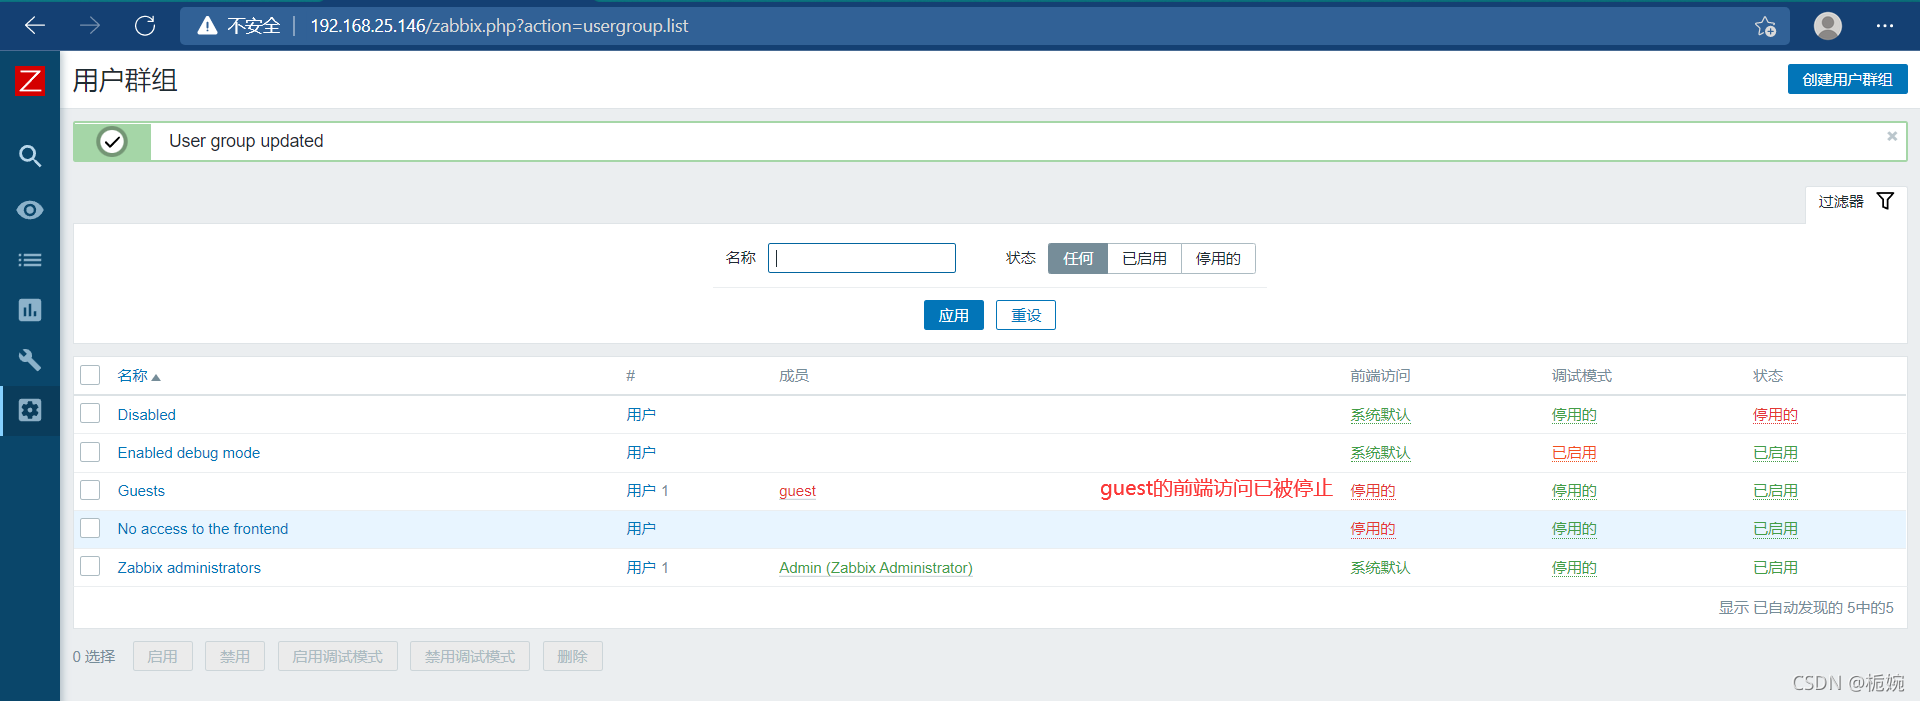Open Reports chart icon in sidebar
The width and height of the screenshot is (1920, 701).
[30, 310]
